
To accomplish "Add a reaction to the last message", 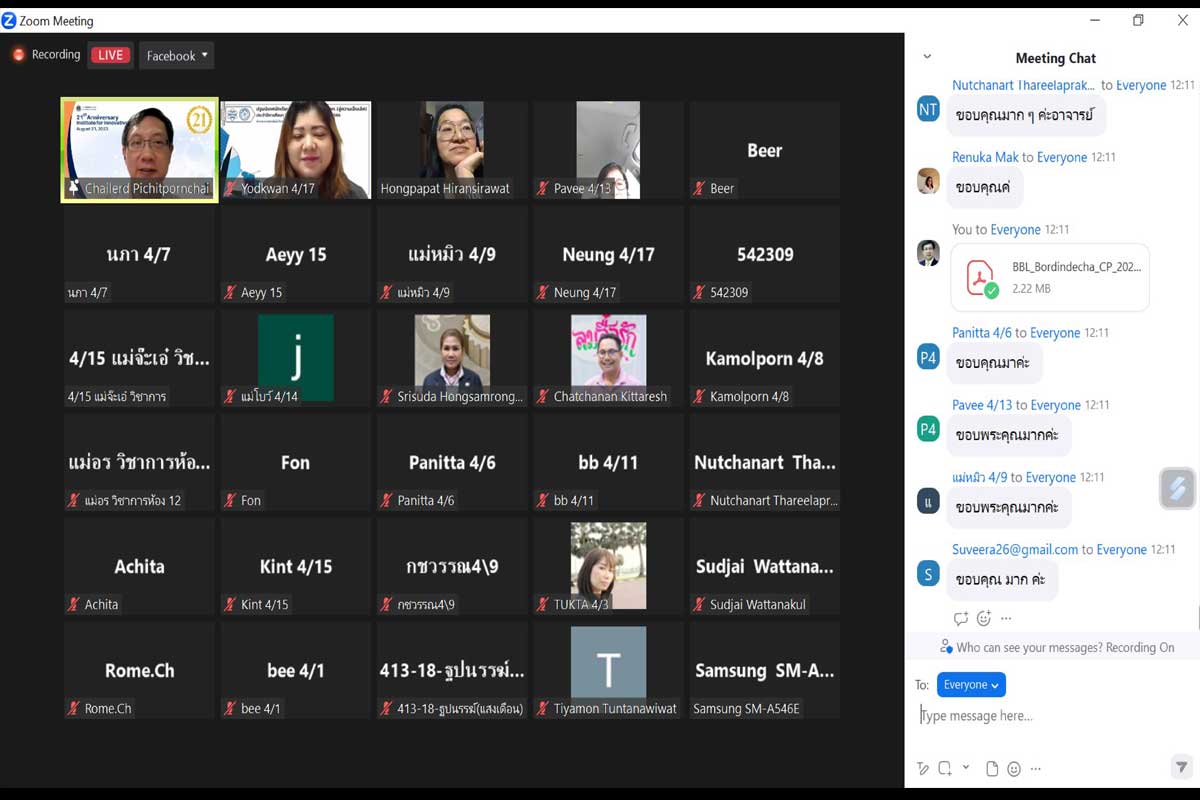I will tap(984, 619).
